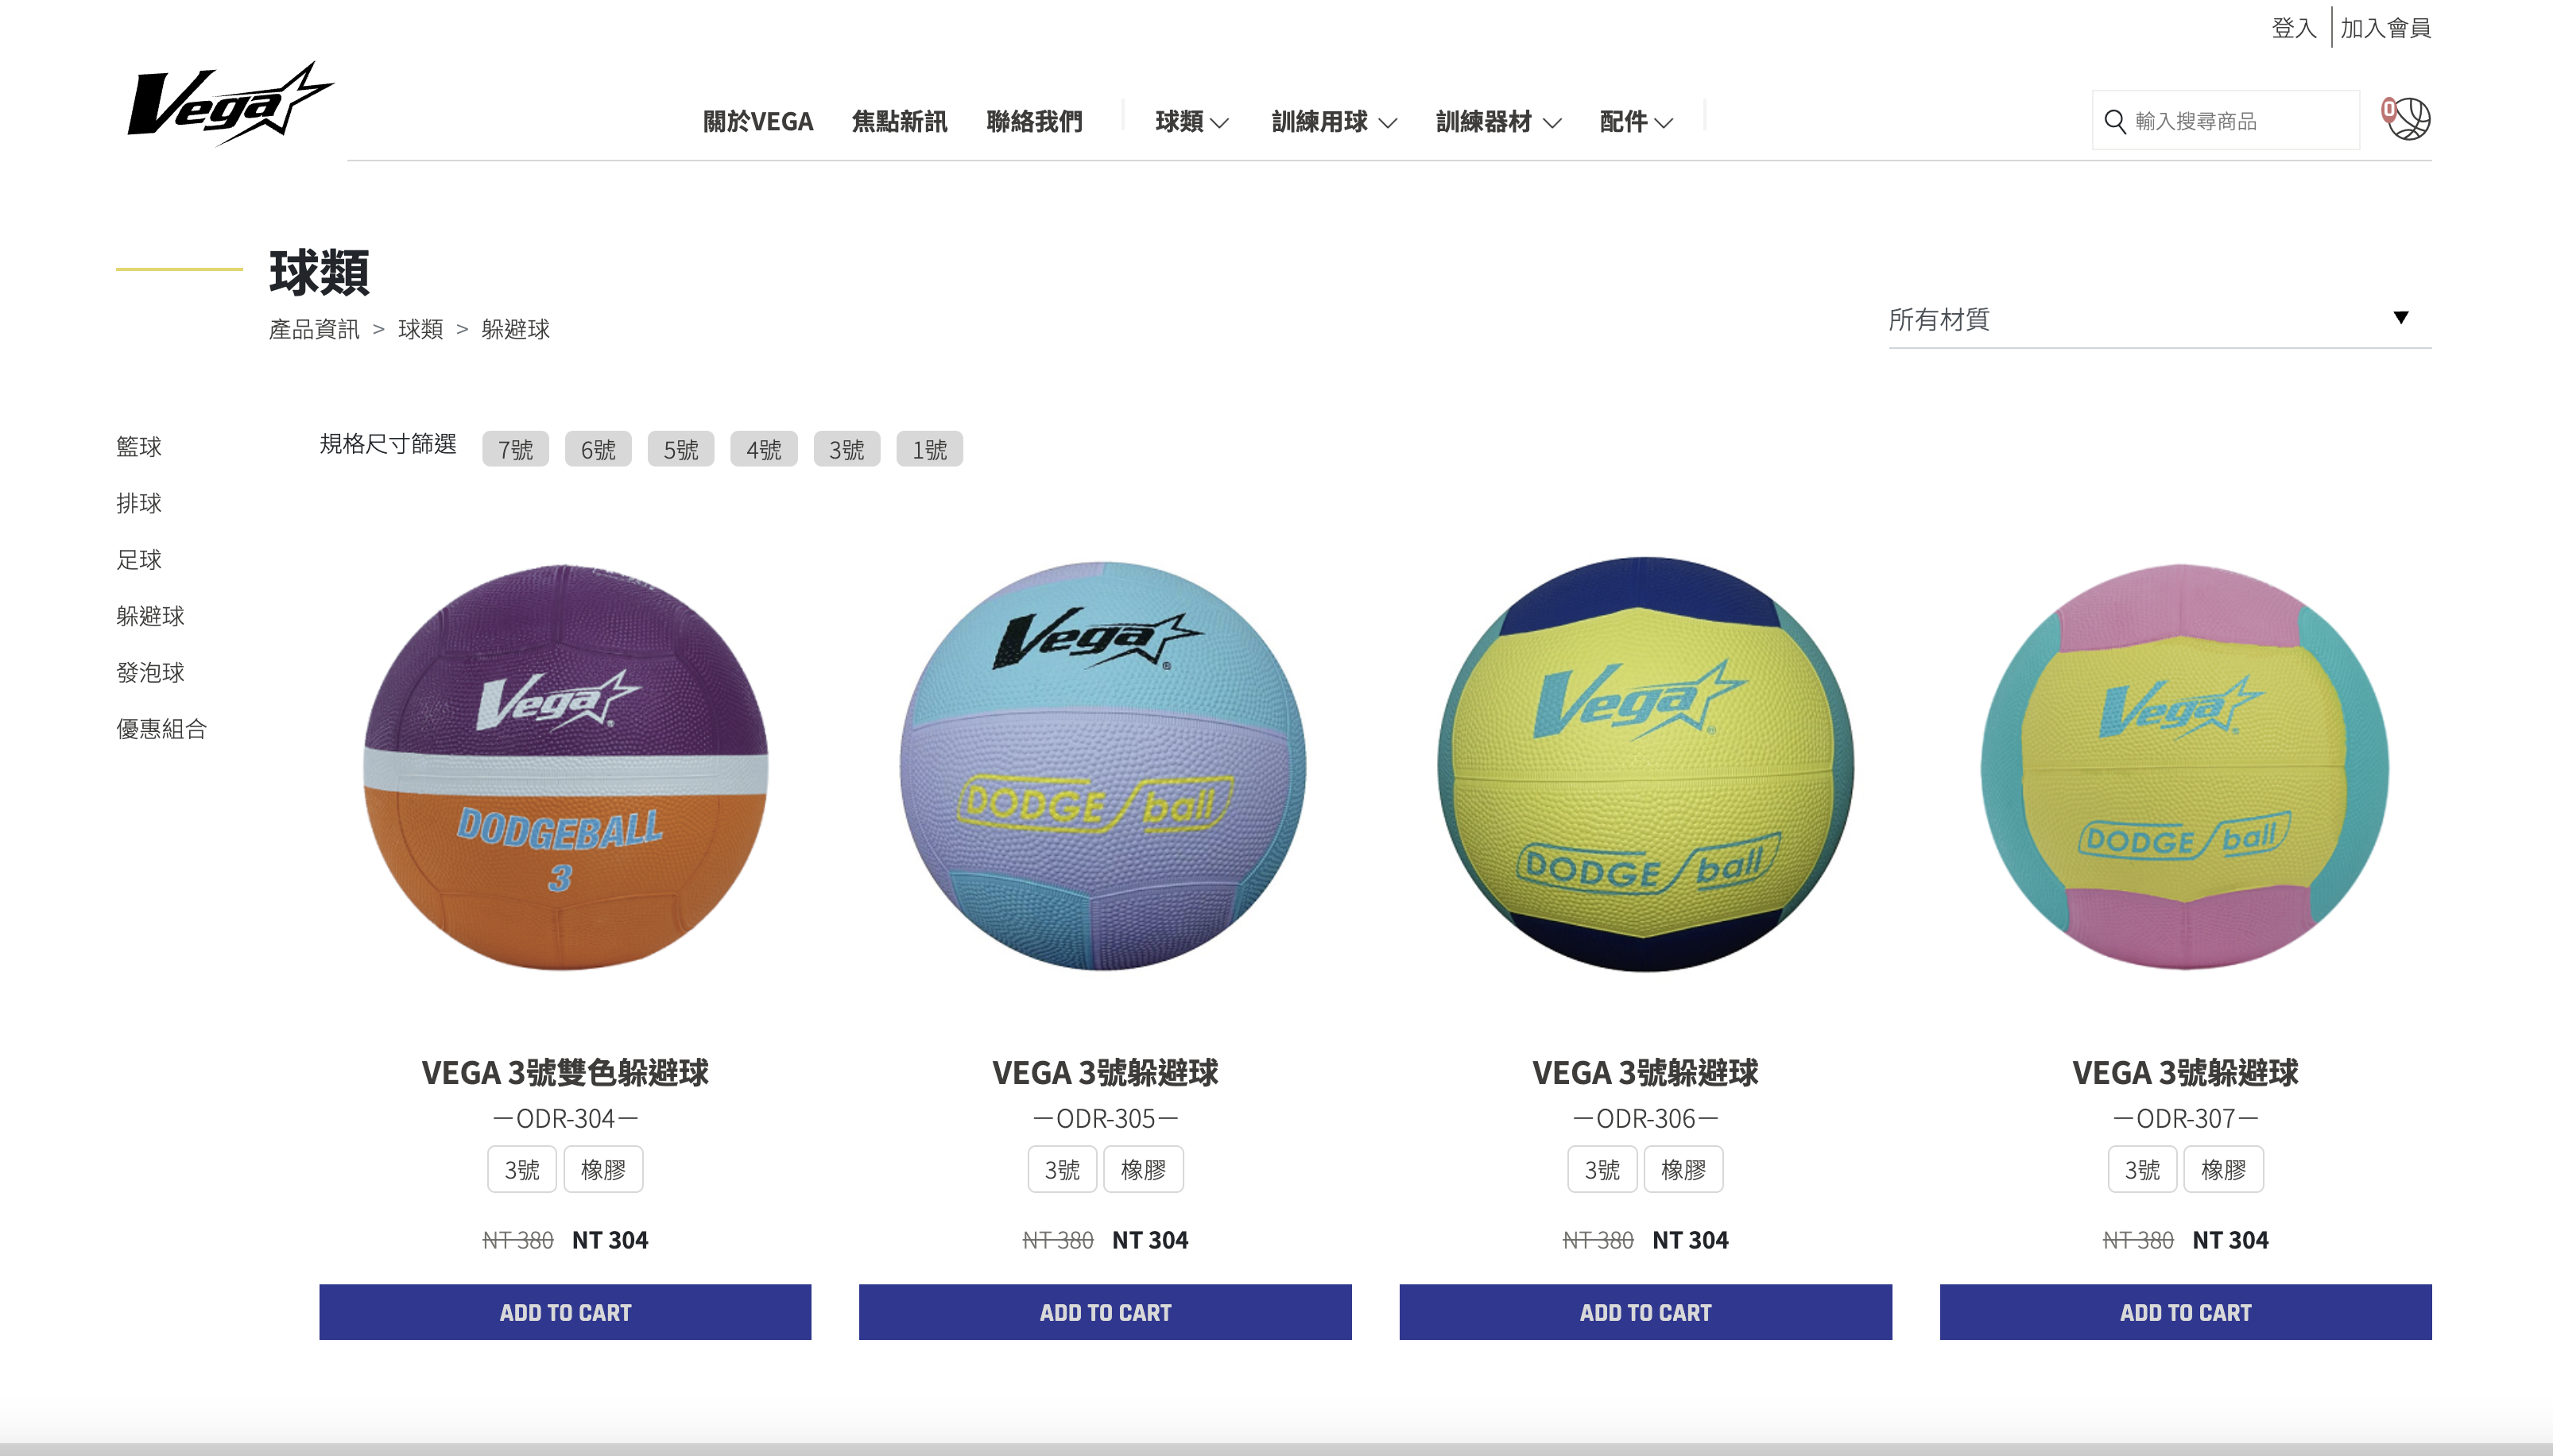Click the 加入會員 link
Screen dimensions: 2553x1456
[x=2385, y=28]
